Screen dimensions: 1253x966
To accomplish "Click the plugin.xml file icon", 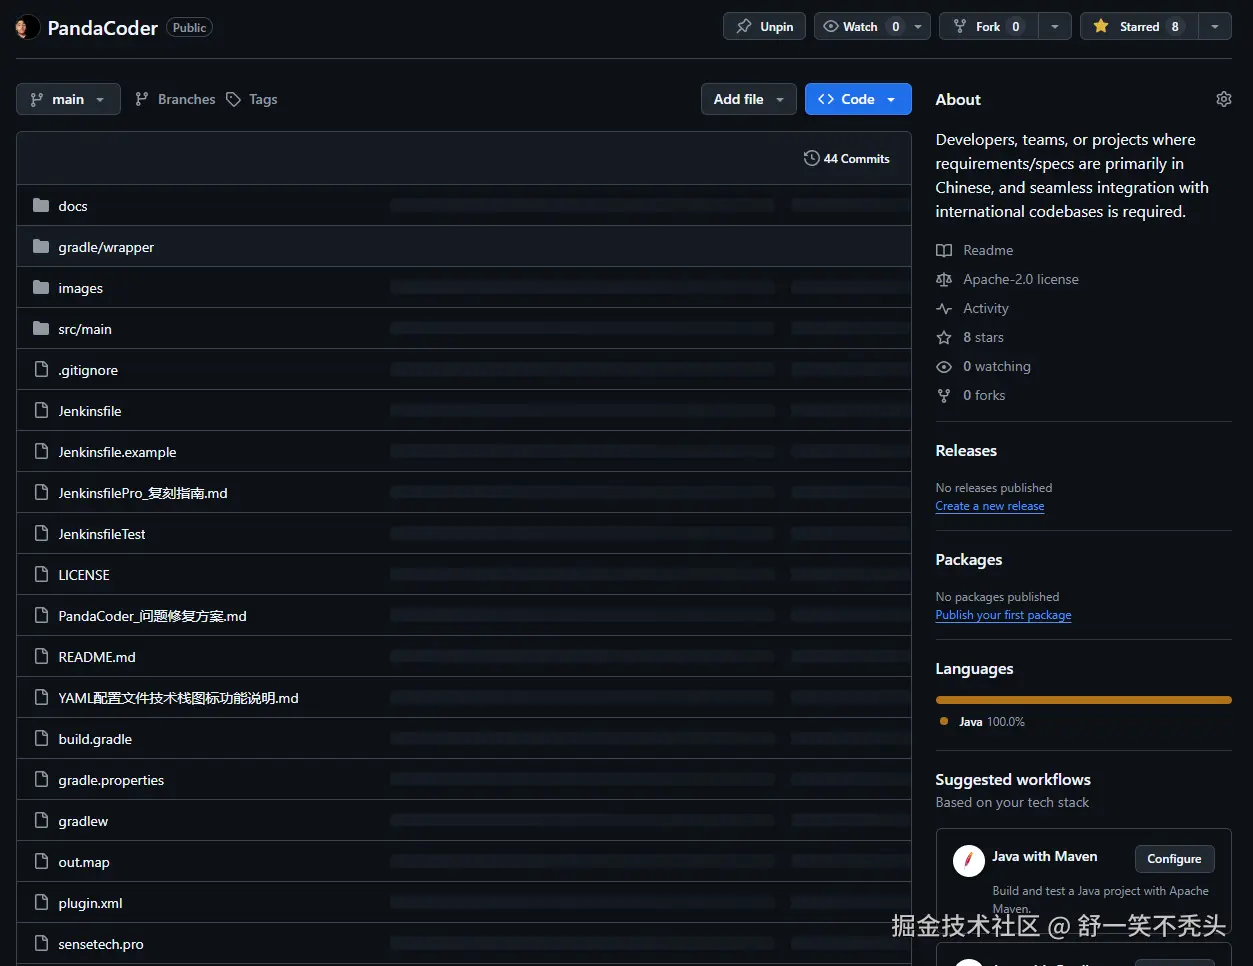I will click(x=41, y=903).
